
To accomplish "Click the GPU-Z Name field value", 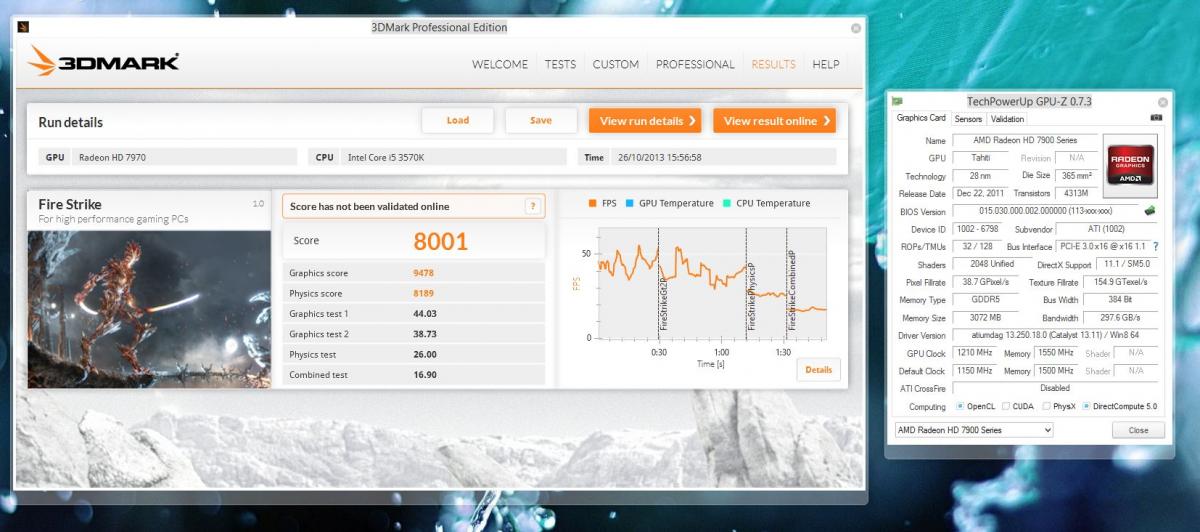I will (x=1024, y=141).
